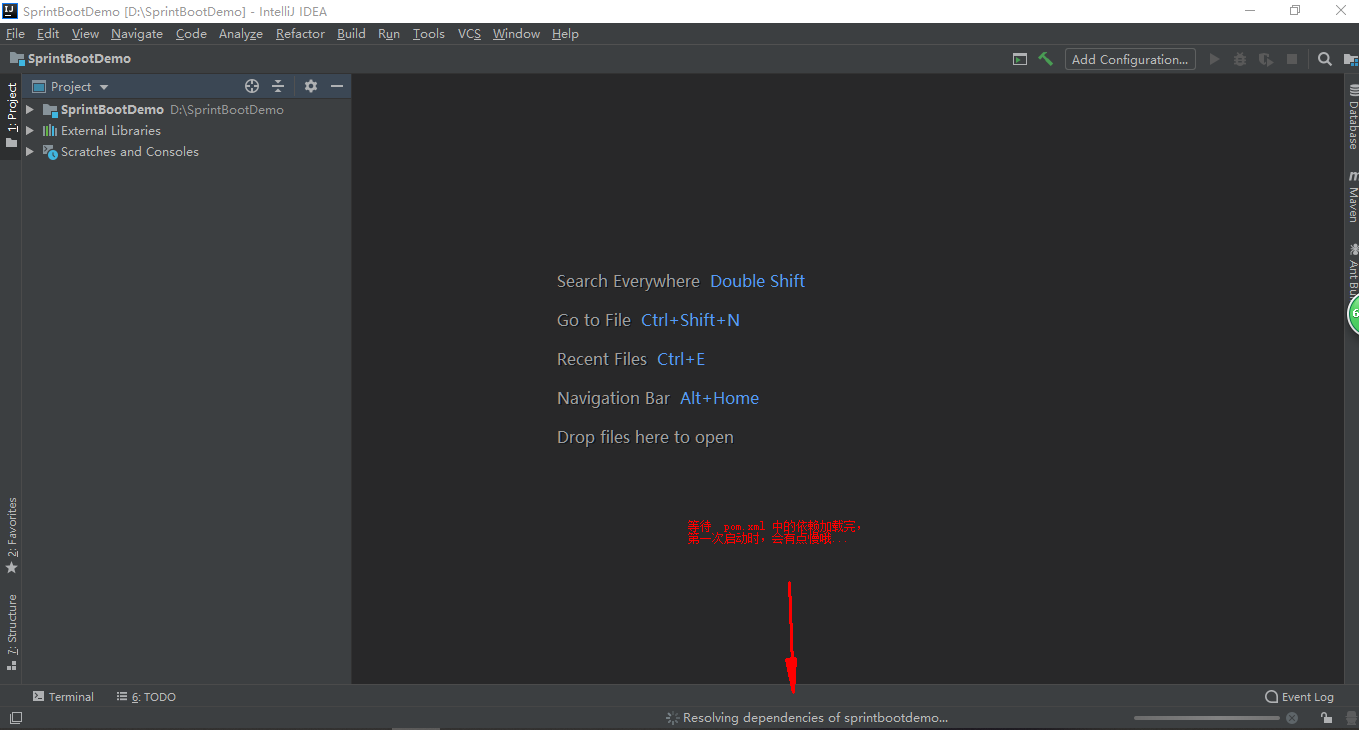
Task: Open the File menu
Action: (x=15, y=34)
